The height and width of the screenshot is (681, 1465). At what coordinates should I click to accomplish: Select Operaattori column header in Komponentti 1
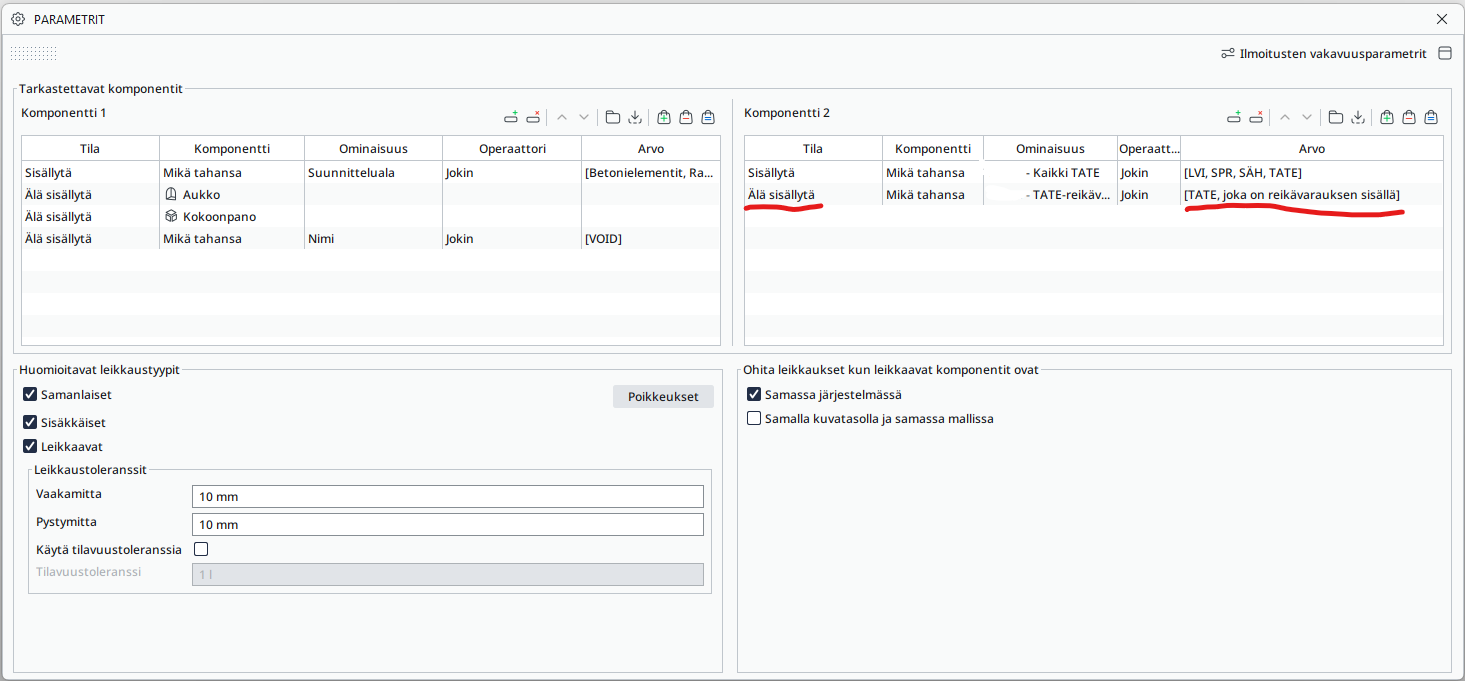(511, 149)
